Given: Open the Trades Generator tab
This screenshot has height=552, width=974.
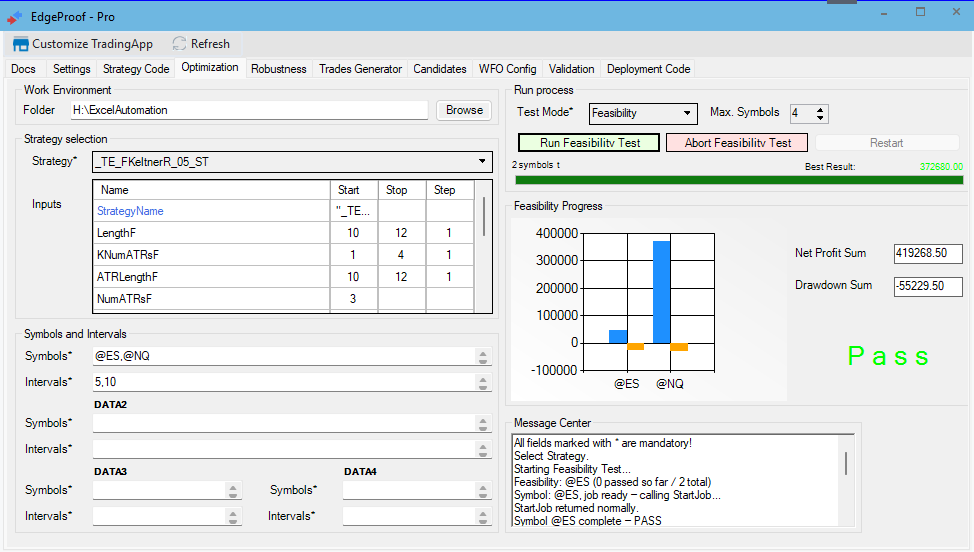Looking at the screenshot, I should point(360,69).
